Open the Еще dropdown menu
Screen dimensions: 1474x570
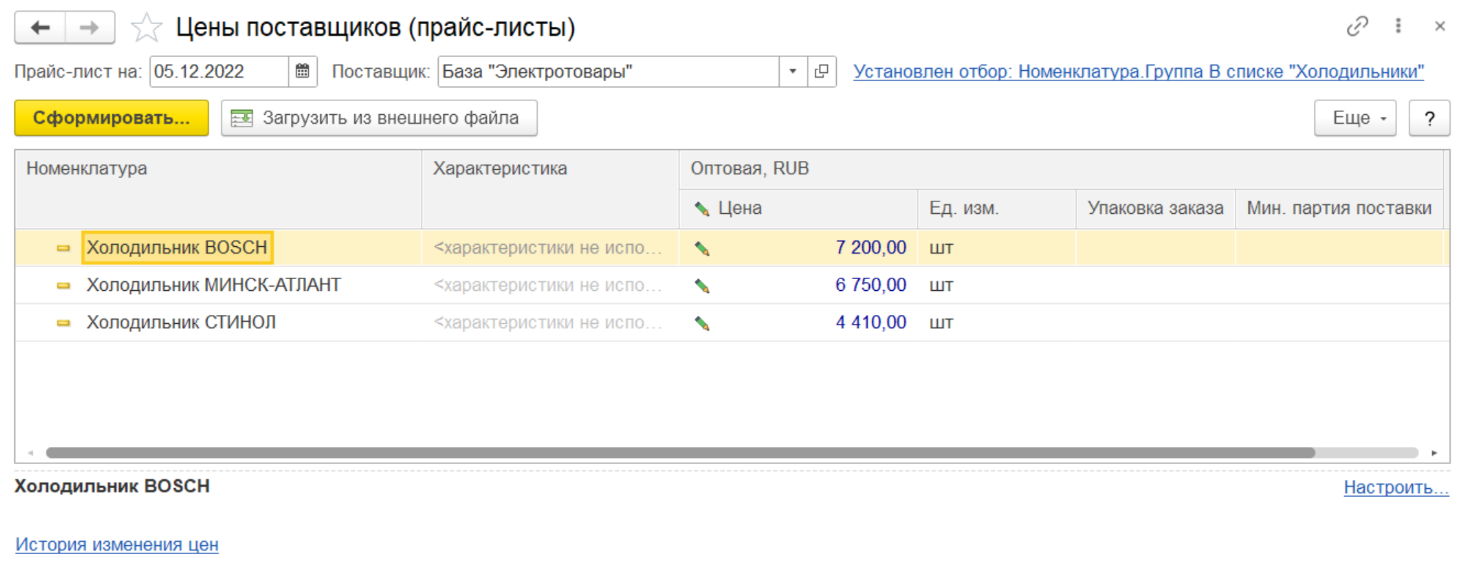pyautogui.click(x=1354, y=118)
